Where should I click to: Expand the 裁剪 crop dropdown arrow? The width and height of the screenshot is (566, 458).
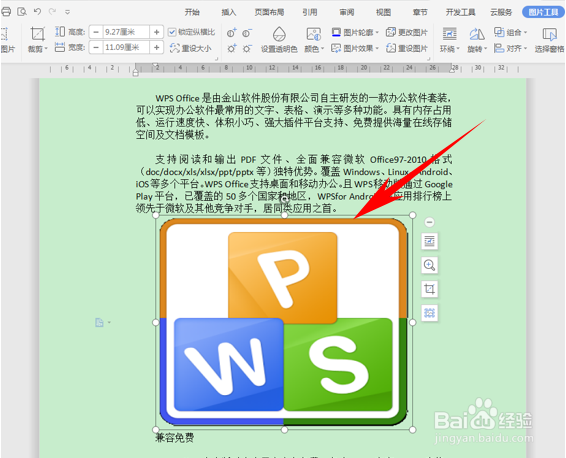pyautogui.click(x=46, y=49)
